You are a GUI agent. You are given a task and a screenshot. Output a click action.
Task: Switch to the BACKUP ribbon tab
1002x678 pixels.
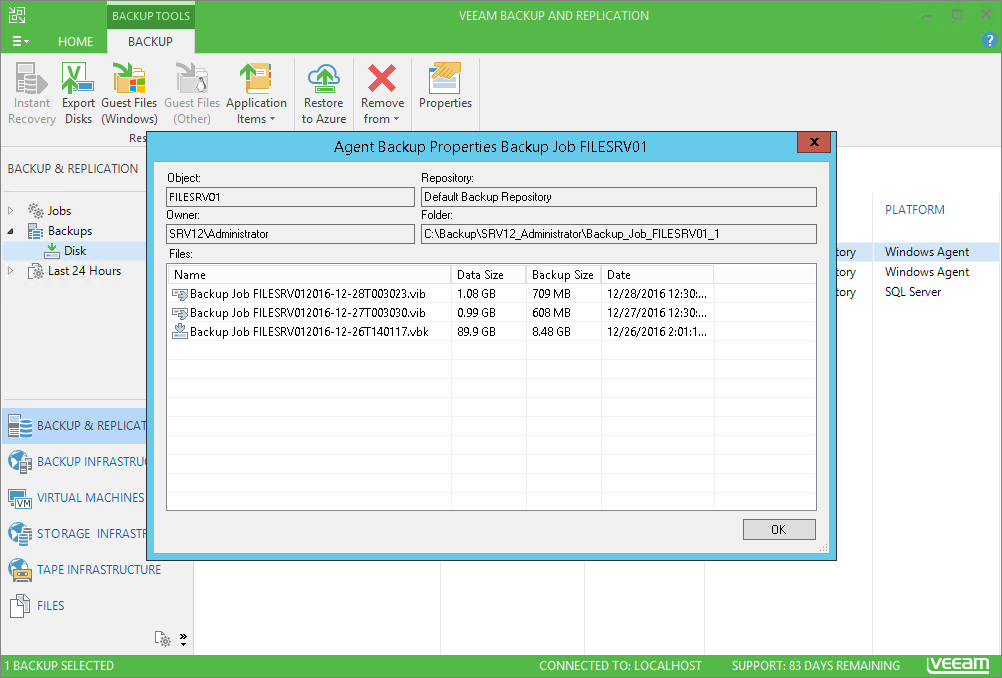tap(150, 42)
